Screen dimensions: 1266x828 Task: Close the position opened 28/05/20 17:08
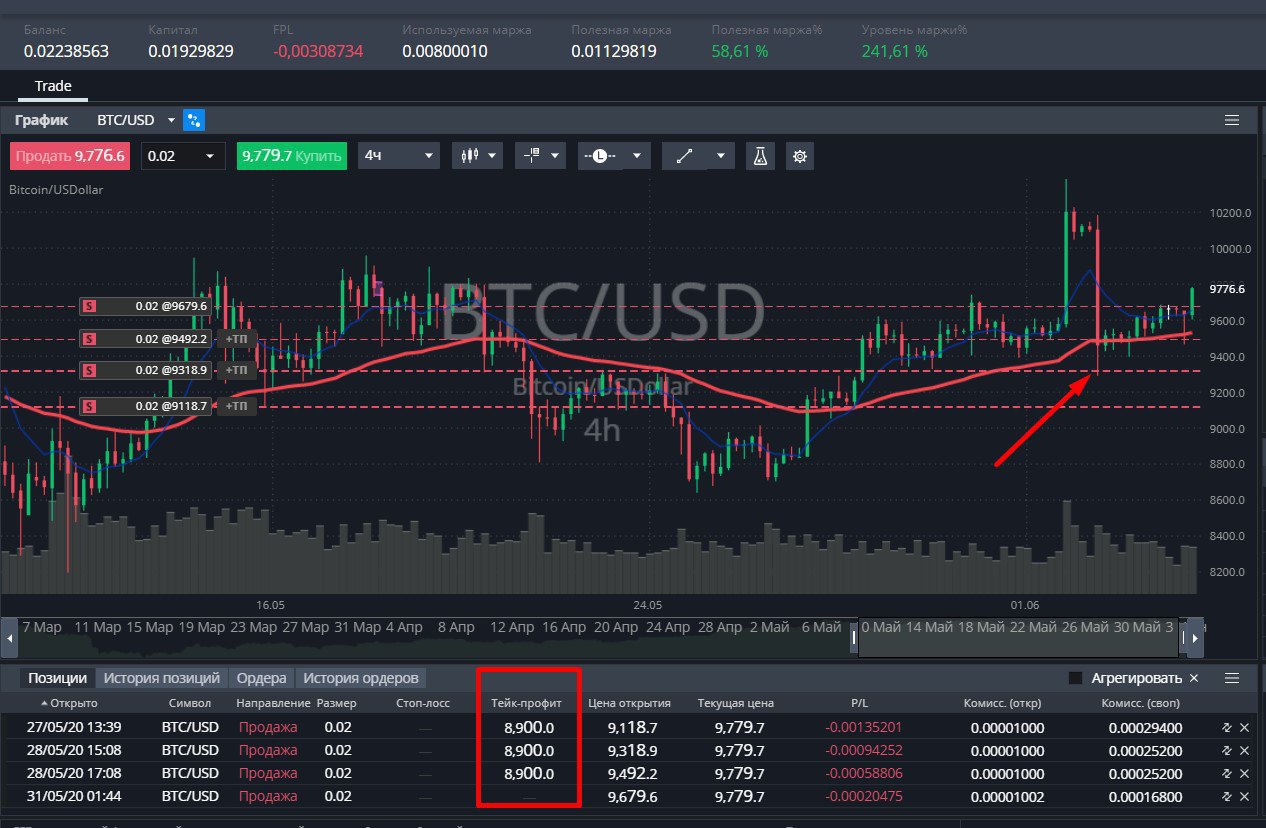coord(1245,773)
